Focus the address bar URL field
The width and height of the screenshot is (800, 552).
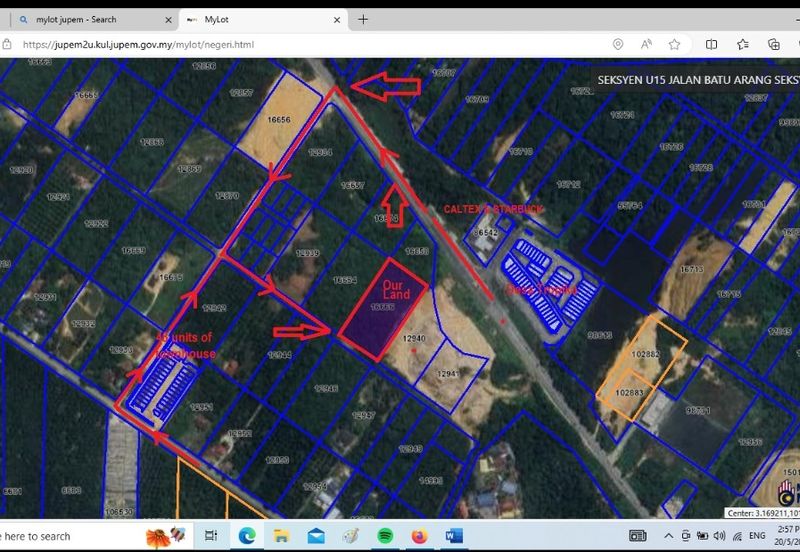(306, 44)
